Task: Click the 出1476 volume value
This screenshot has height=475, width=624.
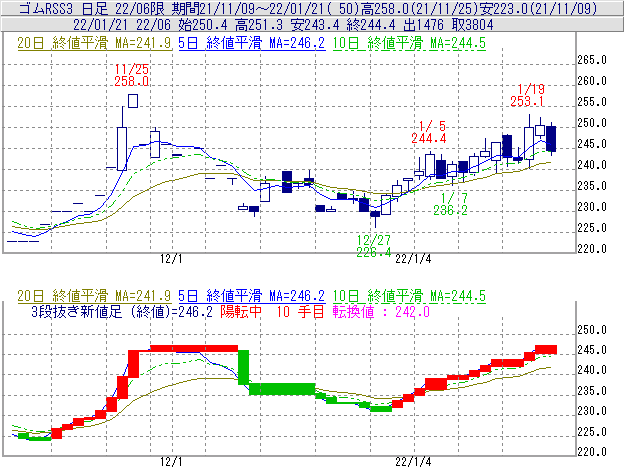Action: point(423,25)
